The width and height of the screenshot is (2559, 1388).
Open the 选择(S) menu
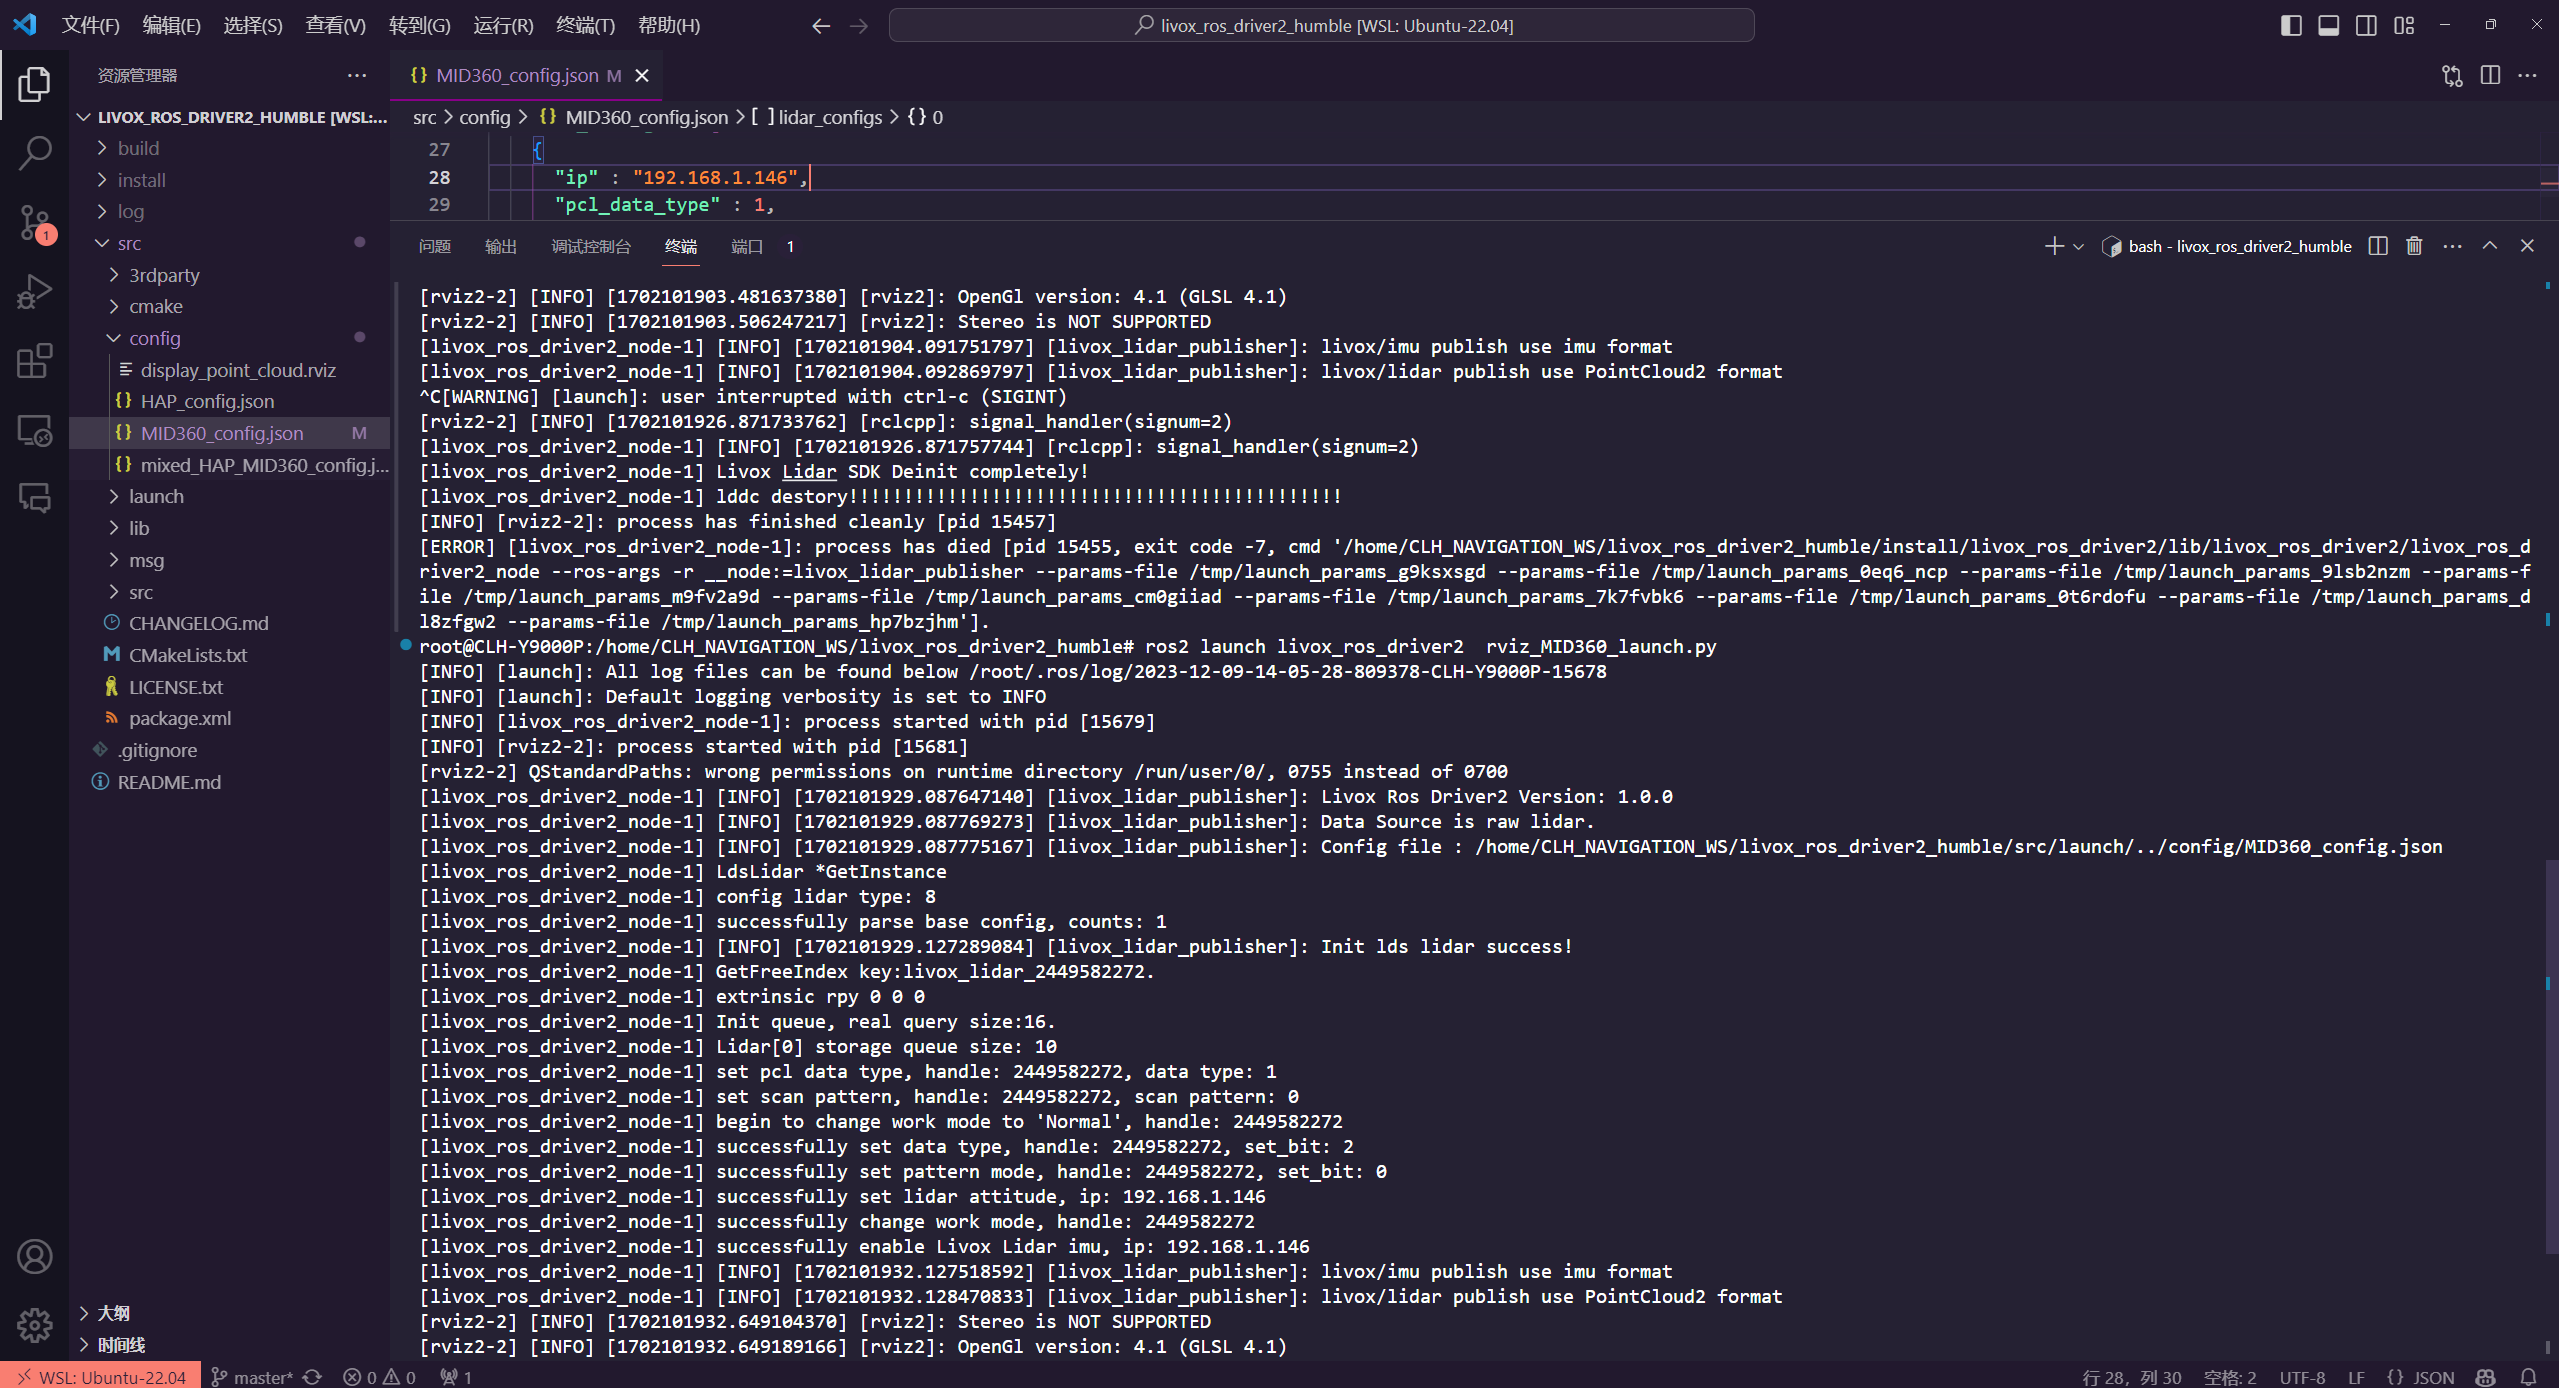(253, 26)
